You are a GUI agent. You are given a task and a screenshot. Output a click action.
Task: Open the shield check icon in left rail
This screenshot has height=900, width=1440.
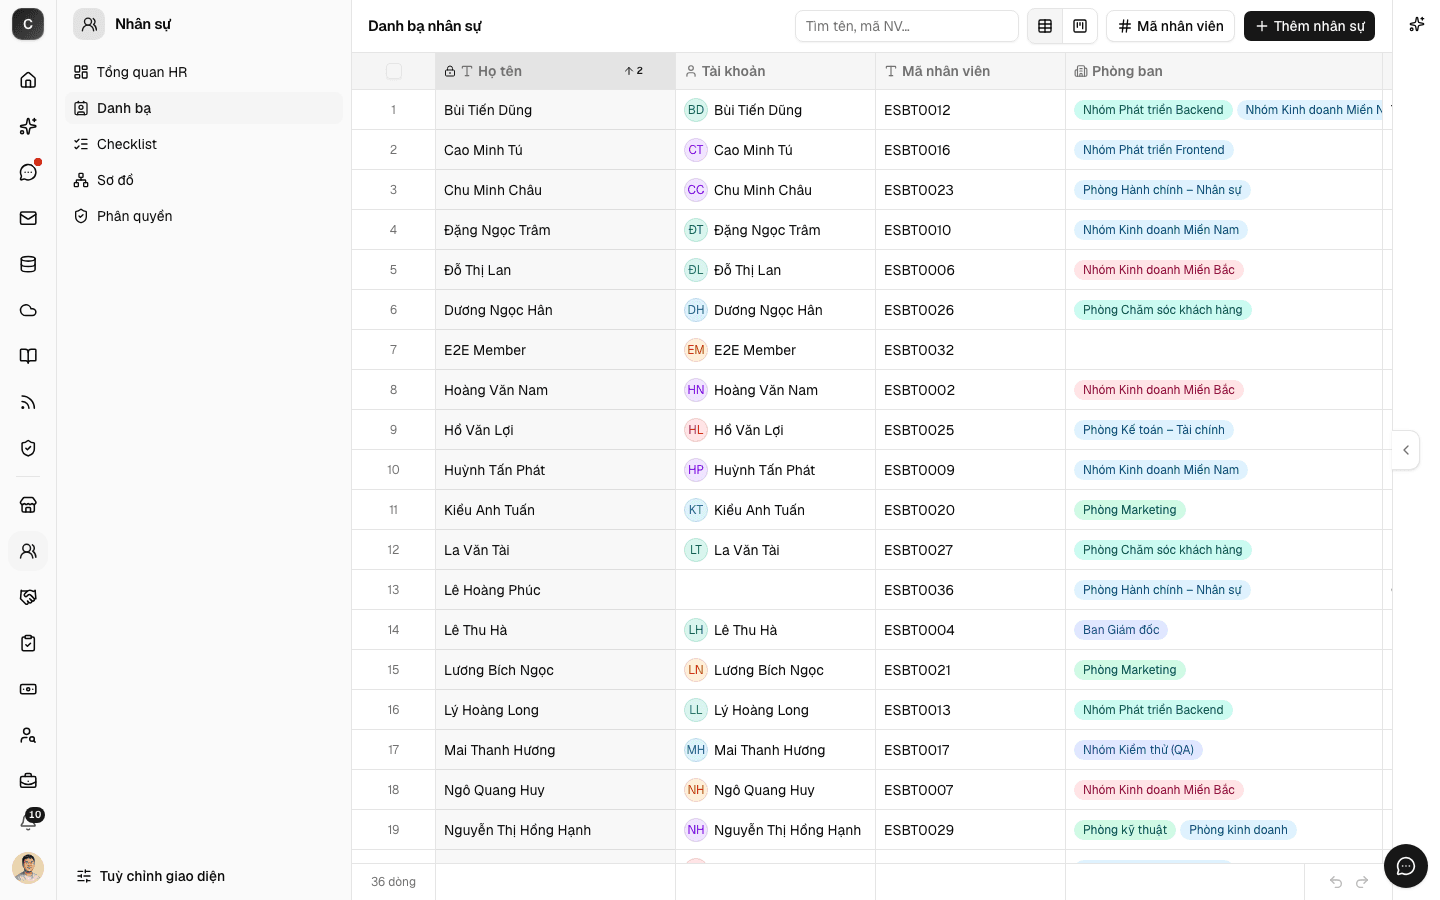(x=28, y=448)
